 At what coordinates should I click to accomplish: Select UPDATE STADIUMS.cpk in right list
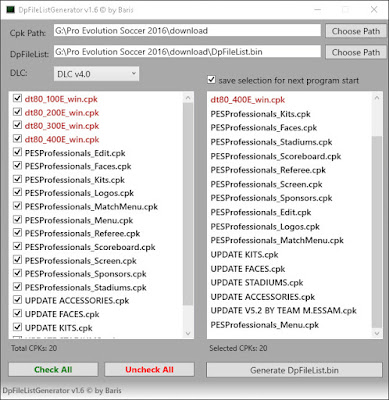[257, 283]
